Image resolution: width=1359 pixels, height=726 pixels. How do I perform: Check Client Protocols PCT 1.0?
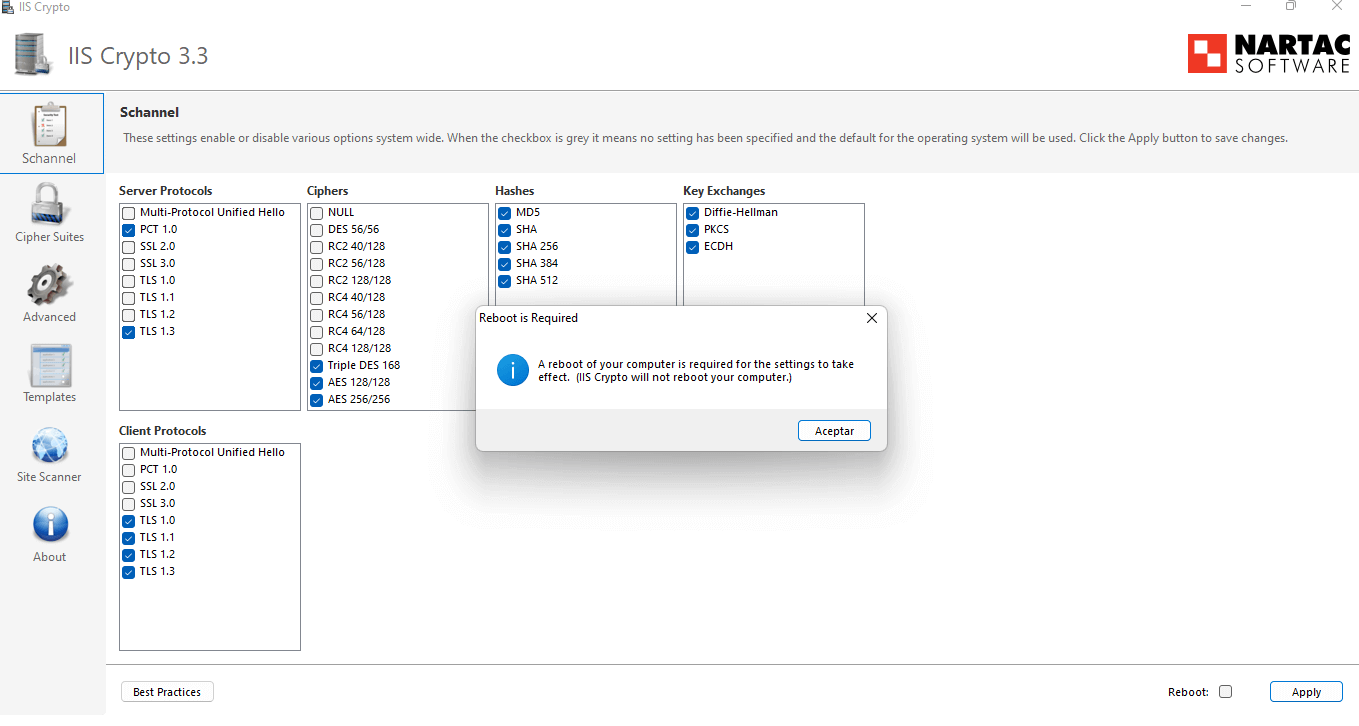128,470
